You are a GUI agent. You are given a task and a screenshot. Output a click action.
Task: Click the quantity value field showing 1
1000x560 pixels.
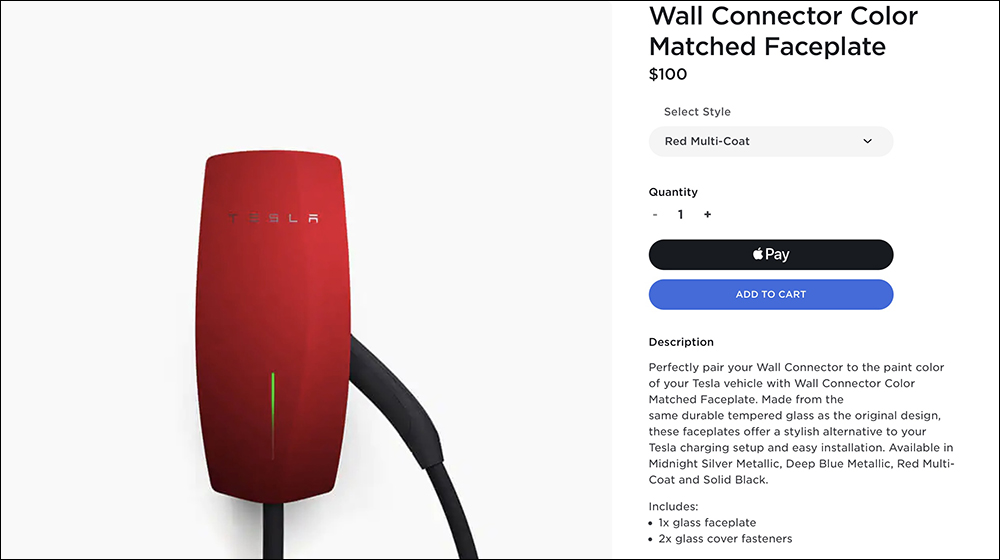pos(680,215)
